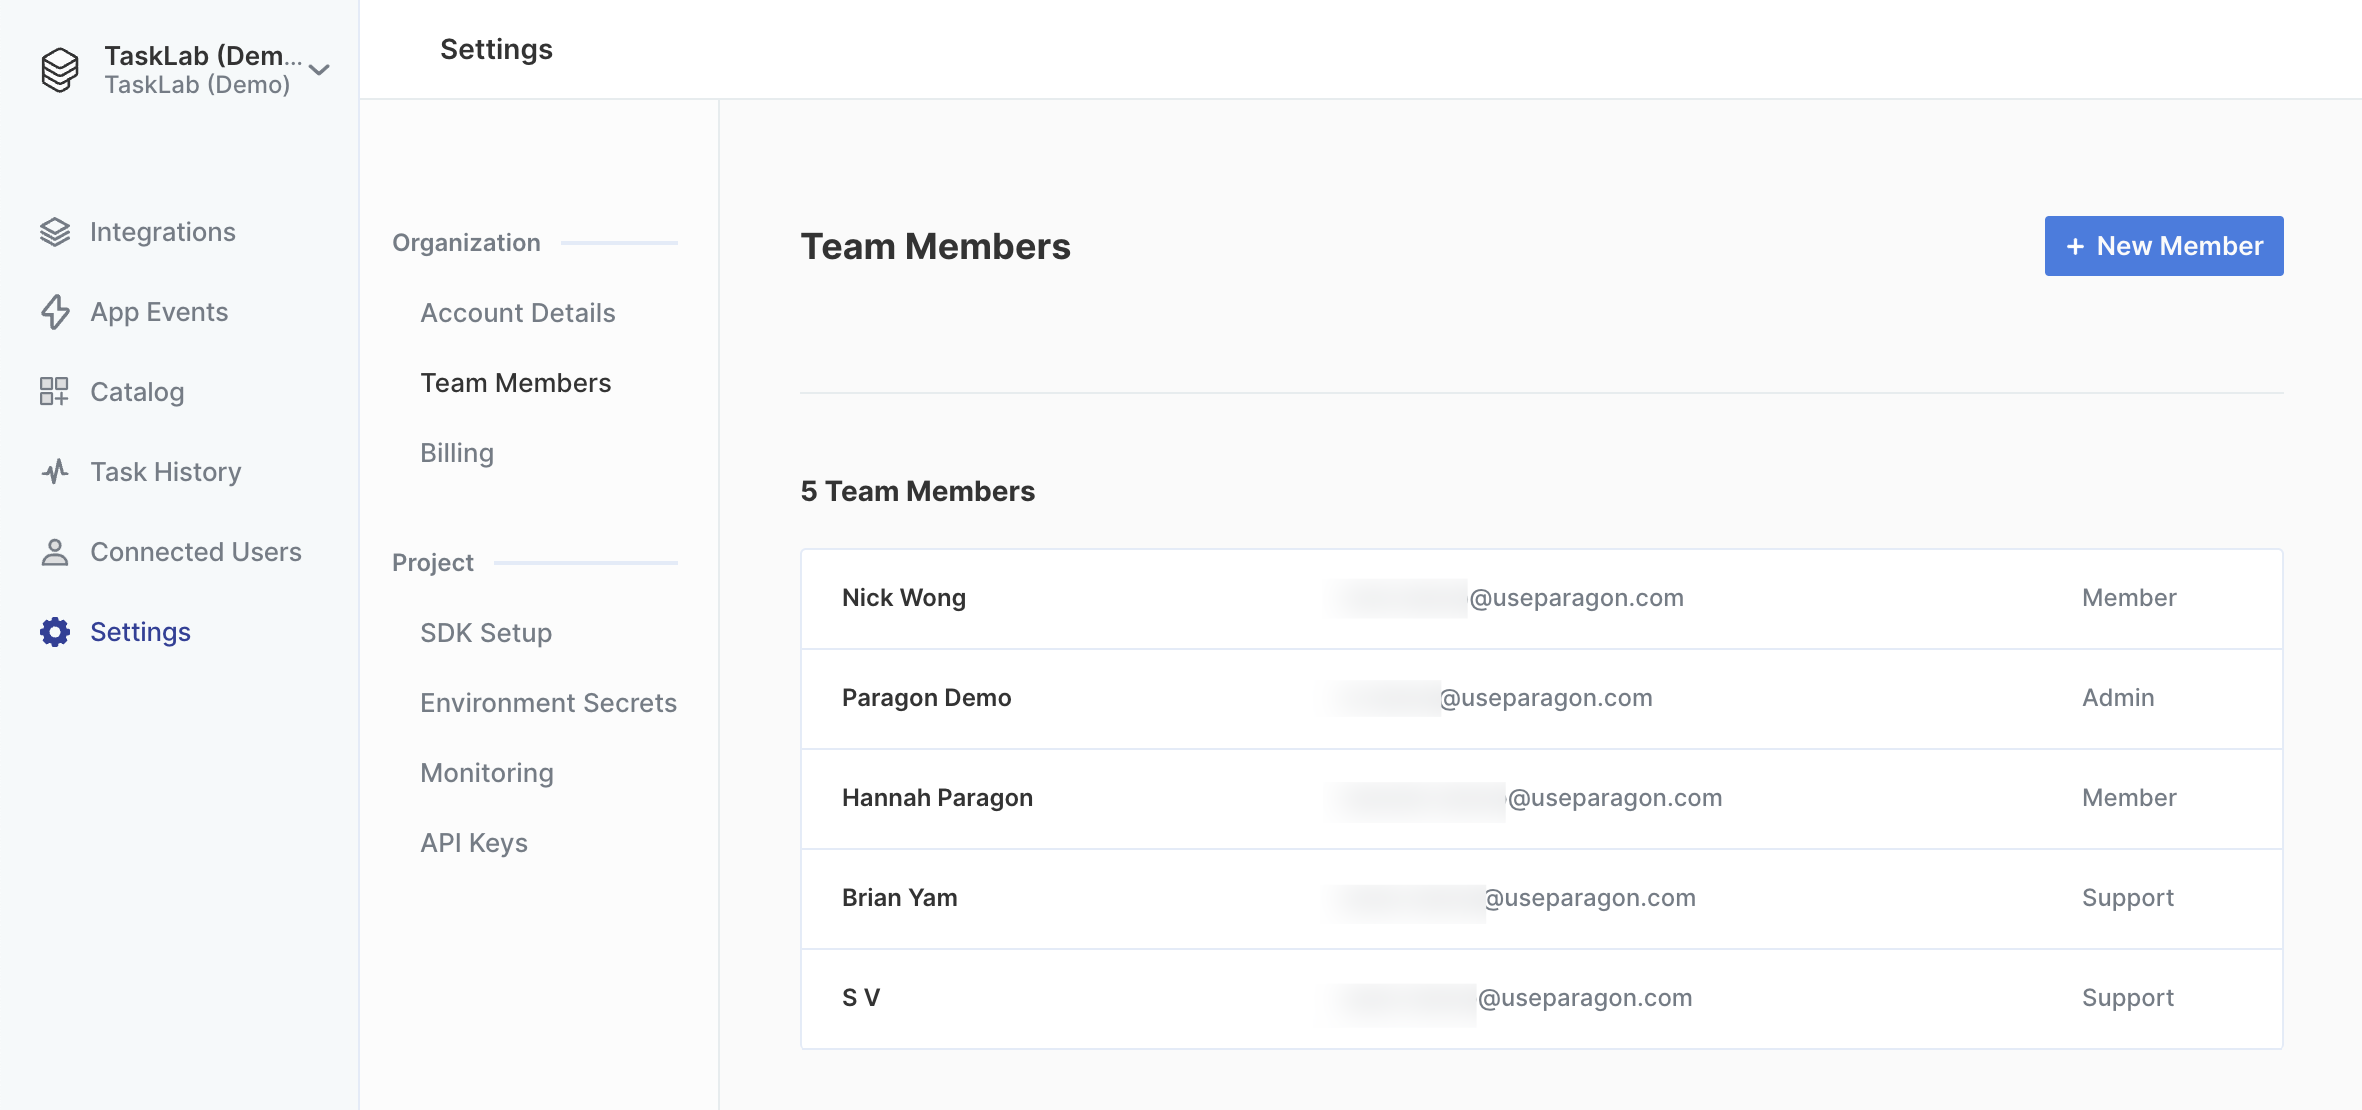Select the Nick Wong member row
The image size is (2362, 1110).
coord(1542,598)
